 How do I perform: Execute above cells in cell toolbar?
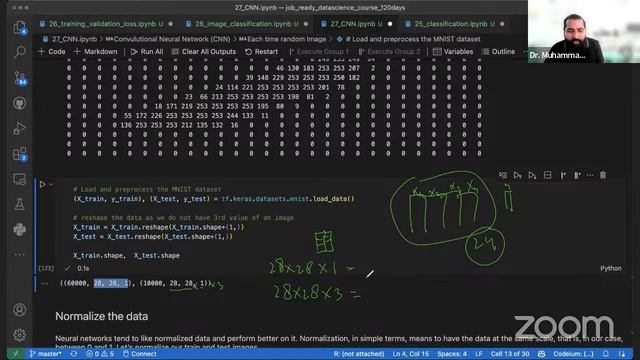[x=517, y=175]
